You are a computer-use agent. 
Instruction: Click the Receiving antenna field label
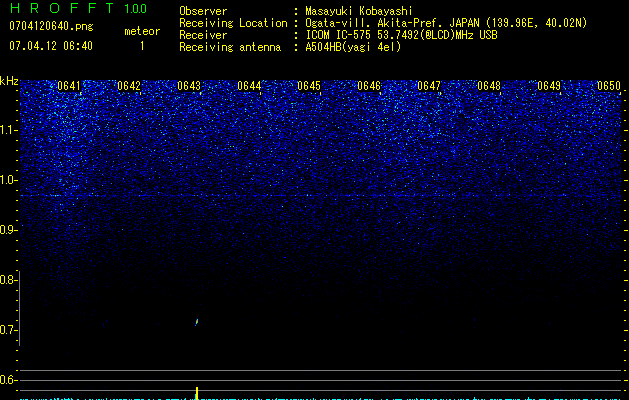pyautogui.click(x=230, y=47)
